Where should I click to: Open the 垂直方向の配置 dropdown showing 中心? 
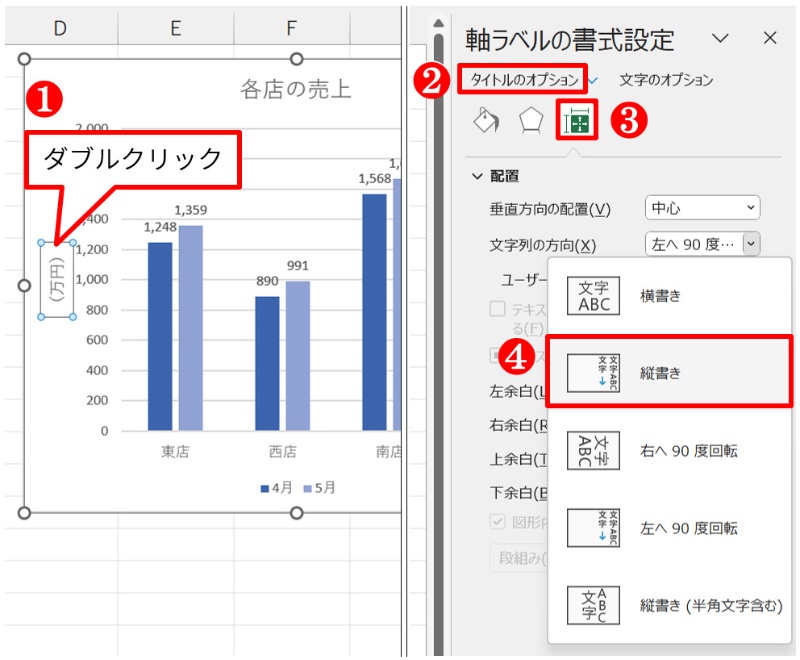pyautogui.click(x=702, y=207)
